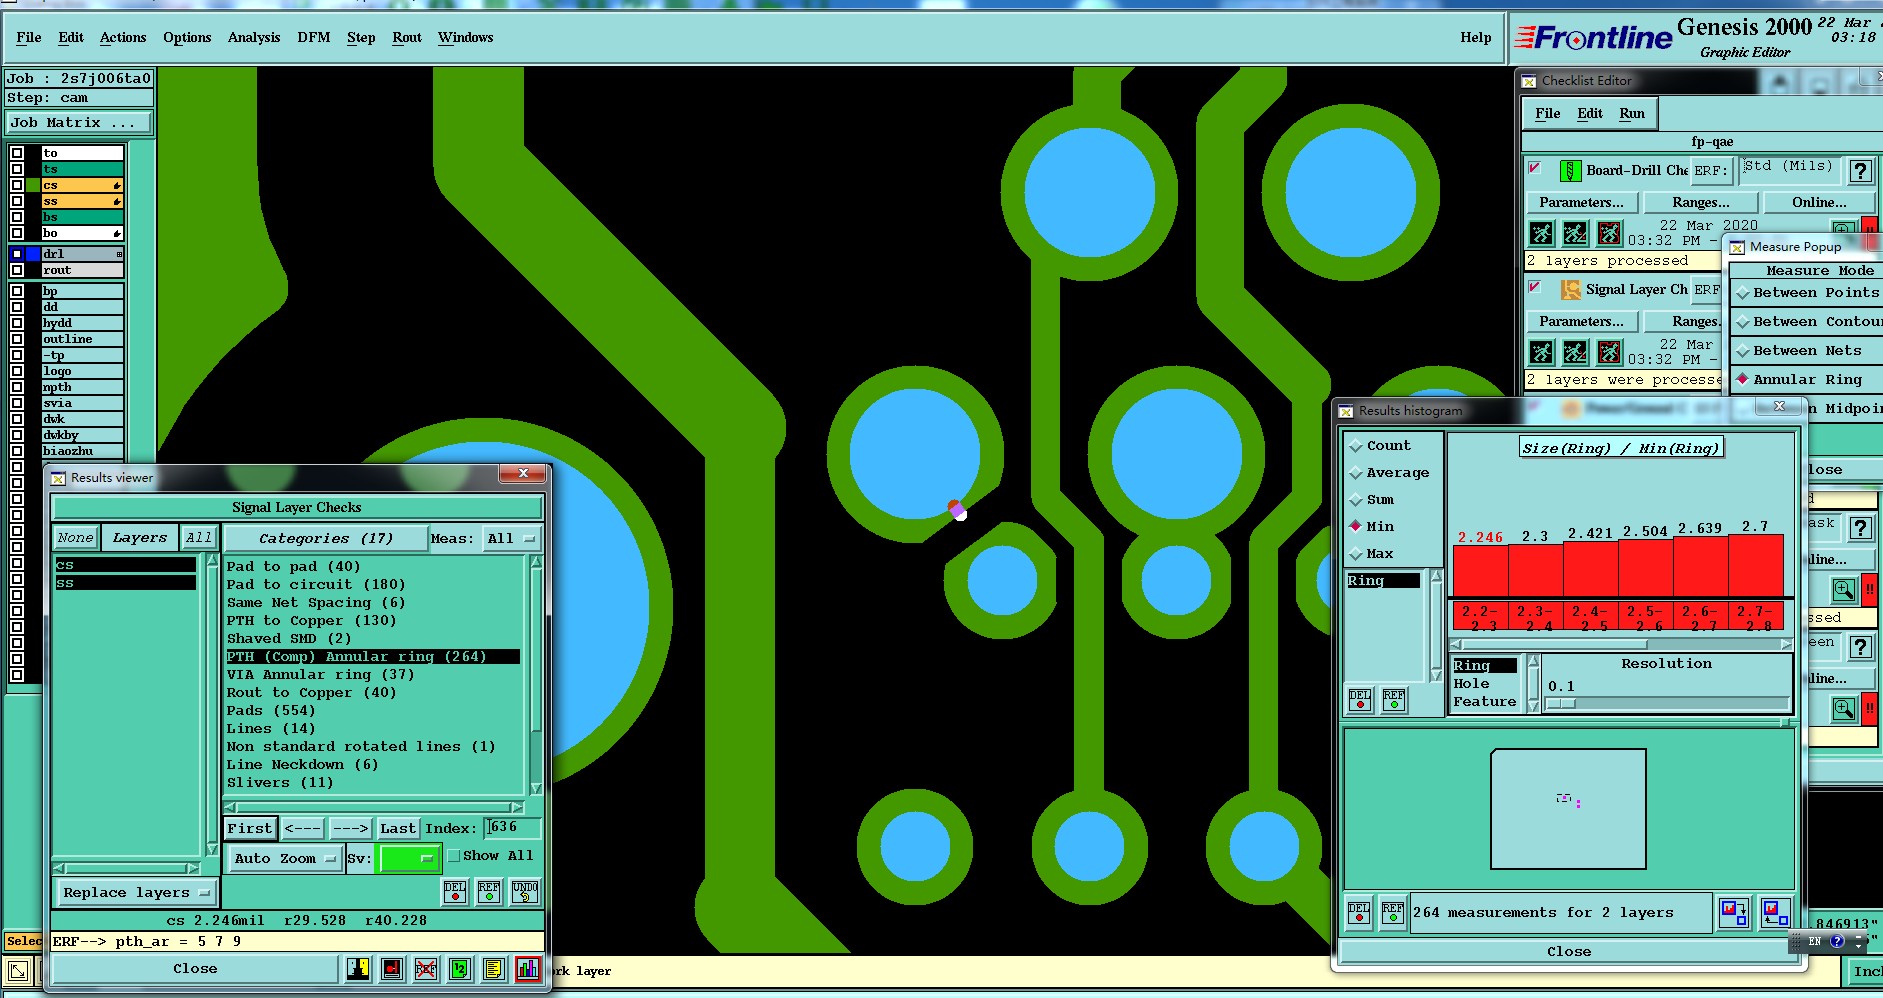Select 'VIA Annular ring (37)' category row

[321, 675]
